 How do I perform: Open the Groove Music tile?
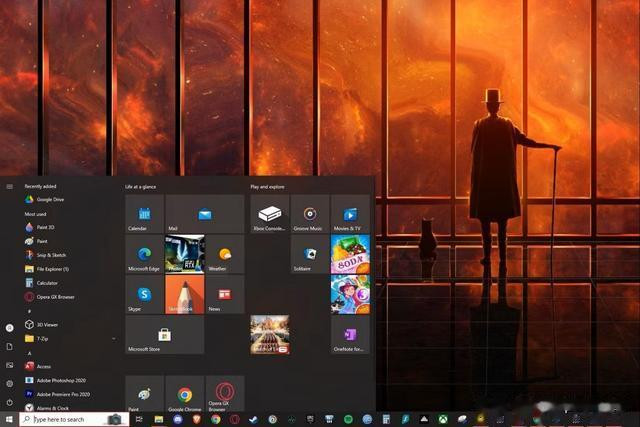(310, 214)
